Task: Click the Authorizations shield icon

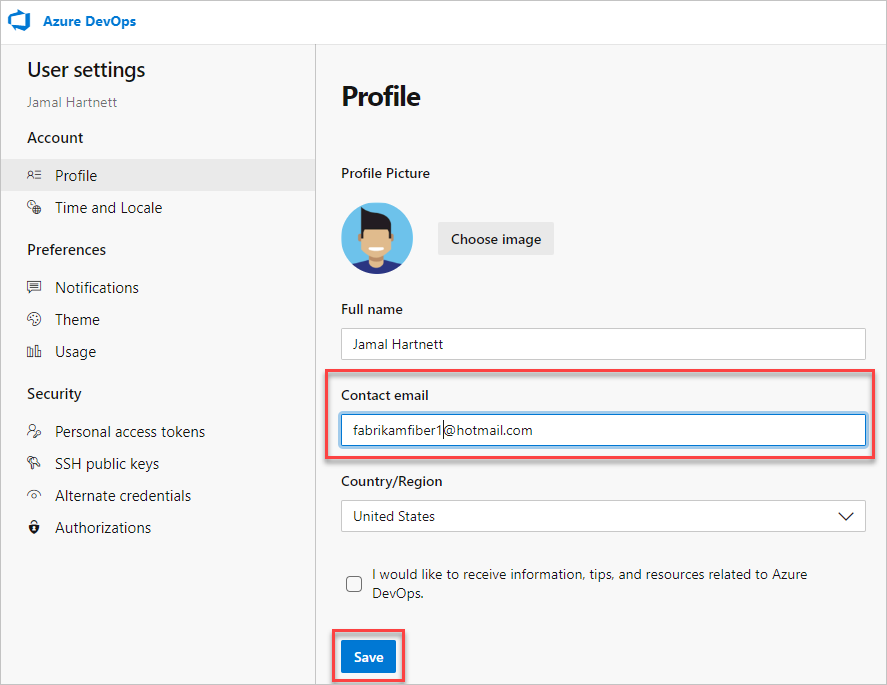Action: coord(33,527)
